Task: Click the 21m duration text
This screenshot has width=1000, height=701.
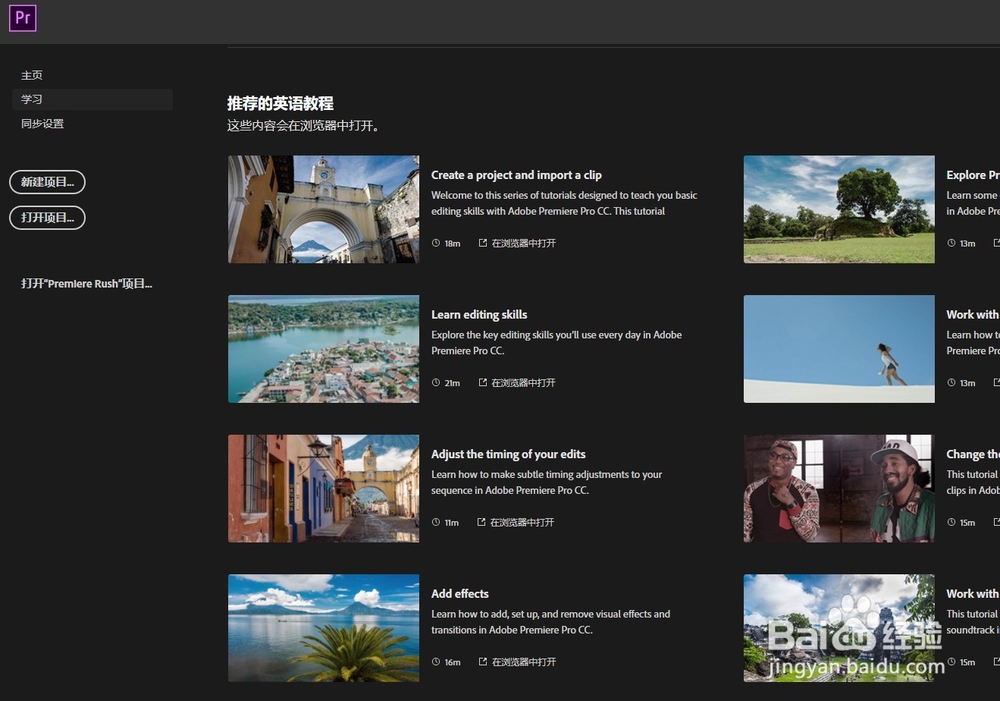Action: click(x=452, y=383)
